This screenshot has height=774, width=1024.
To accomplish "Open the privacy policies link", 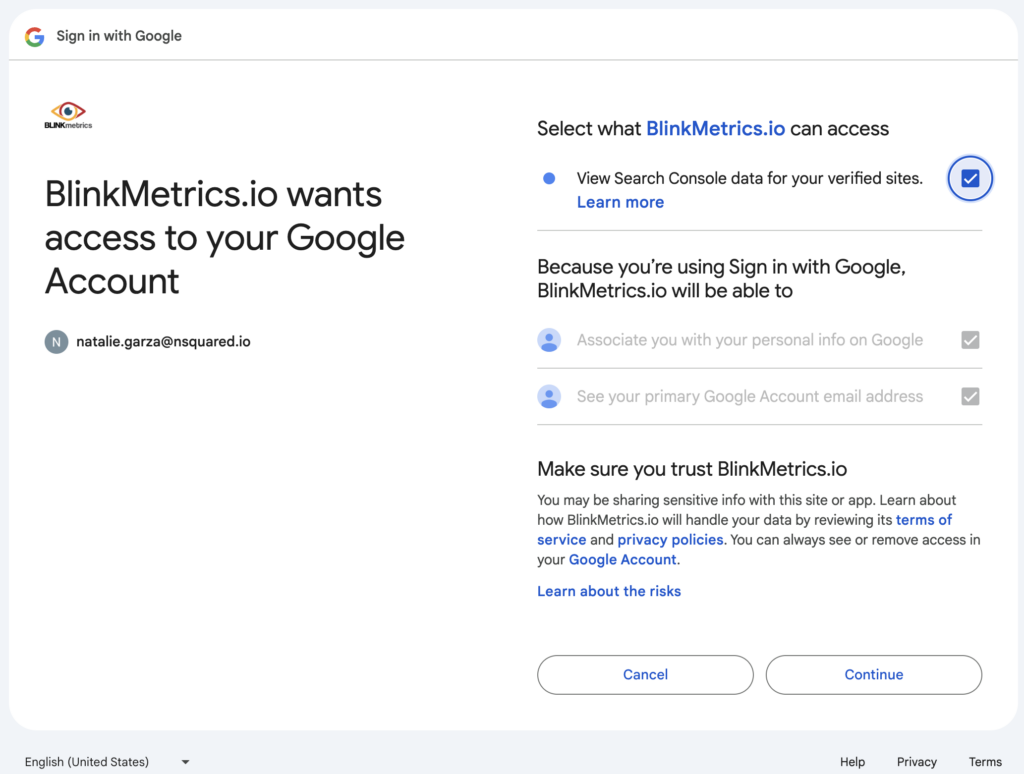I will tap(669, 539).
